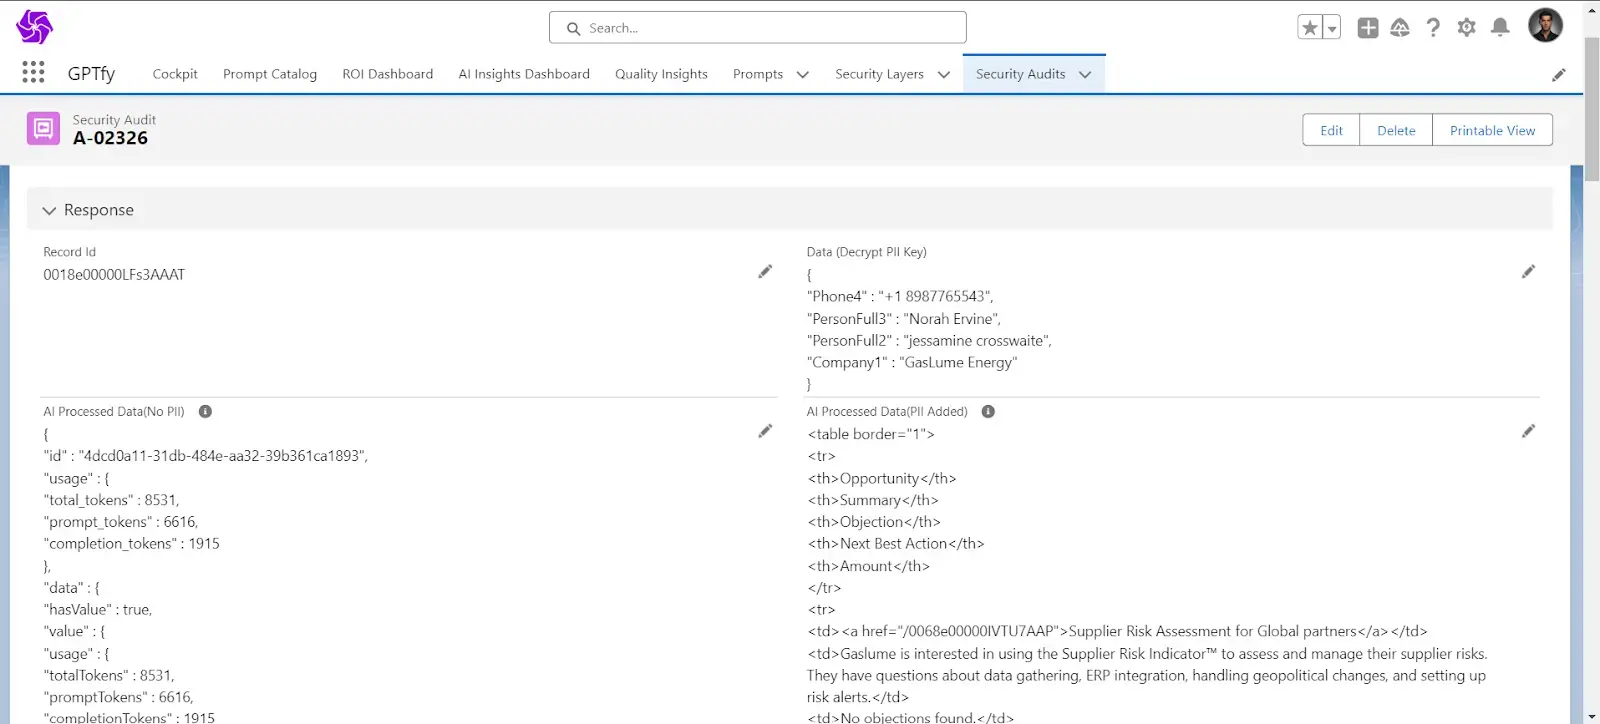
Task: Open the user profile avatar
Action: 1544,26
